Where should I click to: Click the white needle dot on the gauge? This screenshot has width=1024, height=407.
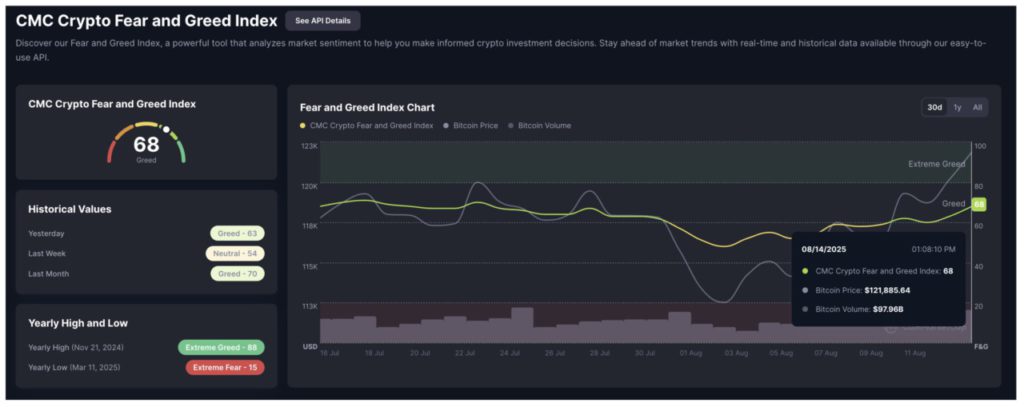(x=167, y=129)
